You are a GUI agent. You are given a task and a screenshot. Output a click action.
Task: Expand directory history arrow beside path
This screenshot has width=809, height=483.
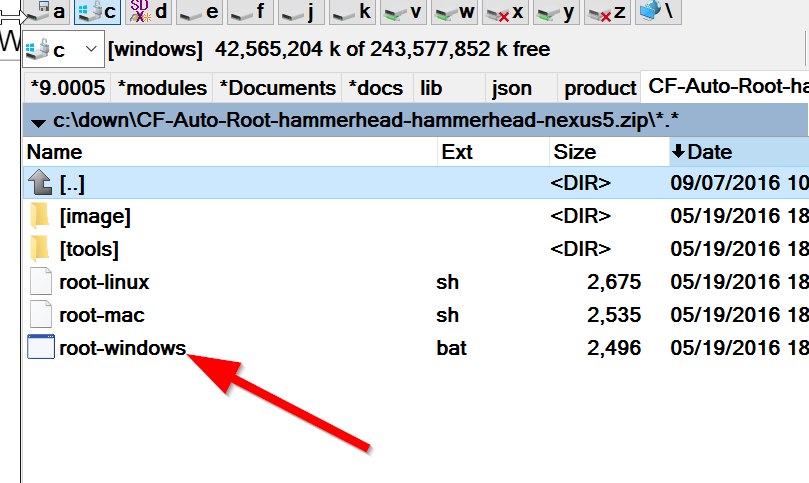(x=38, y=122)
